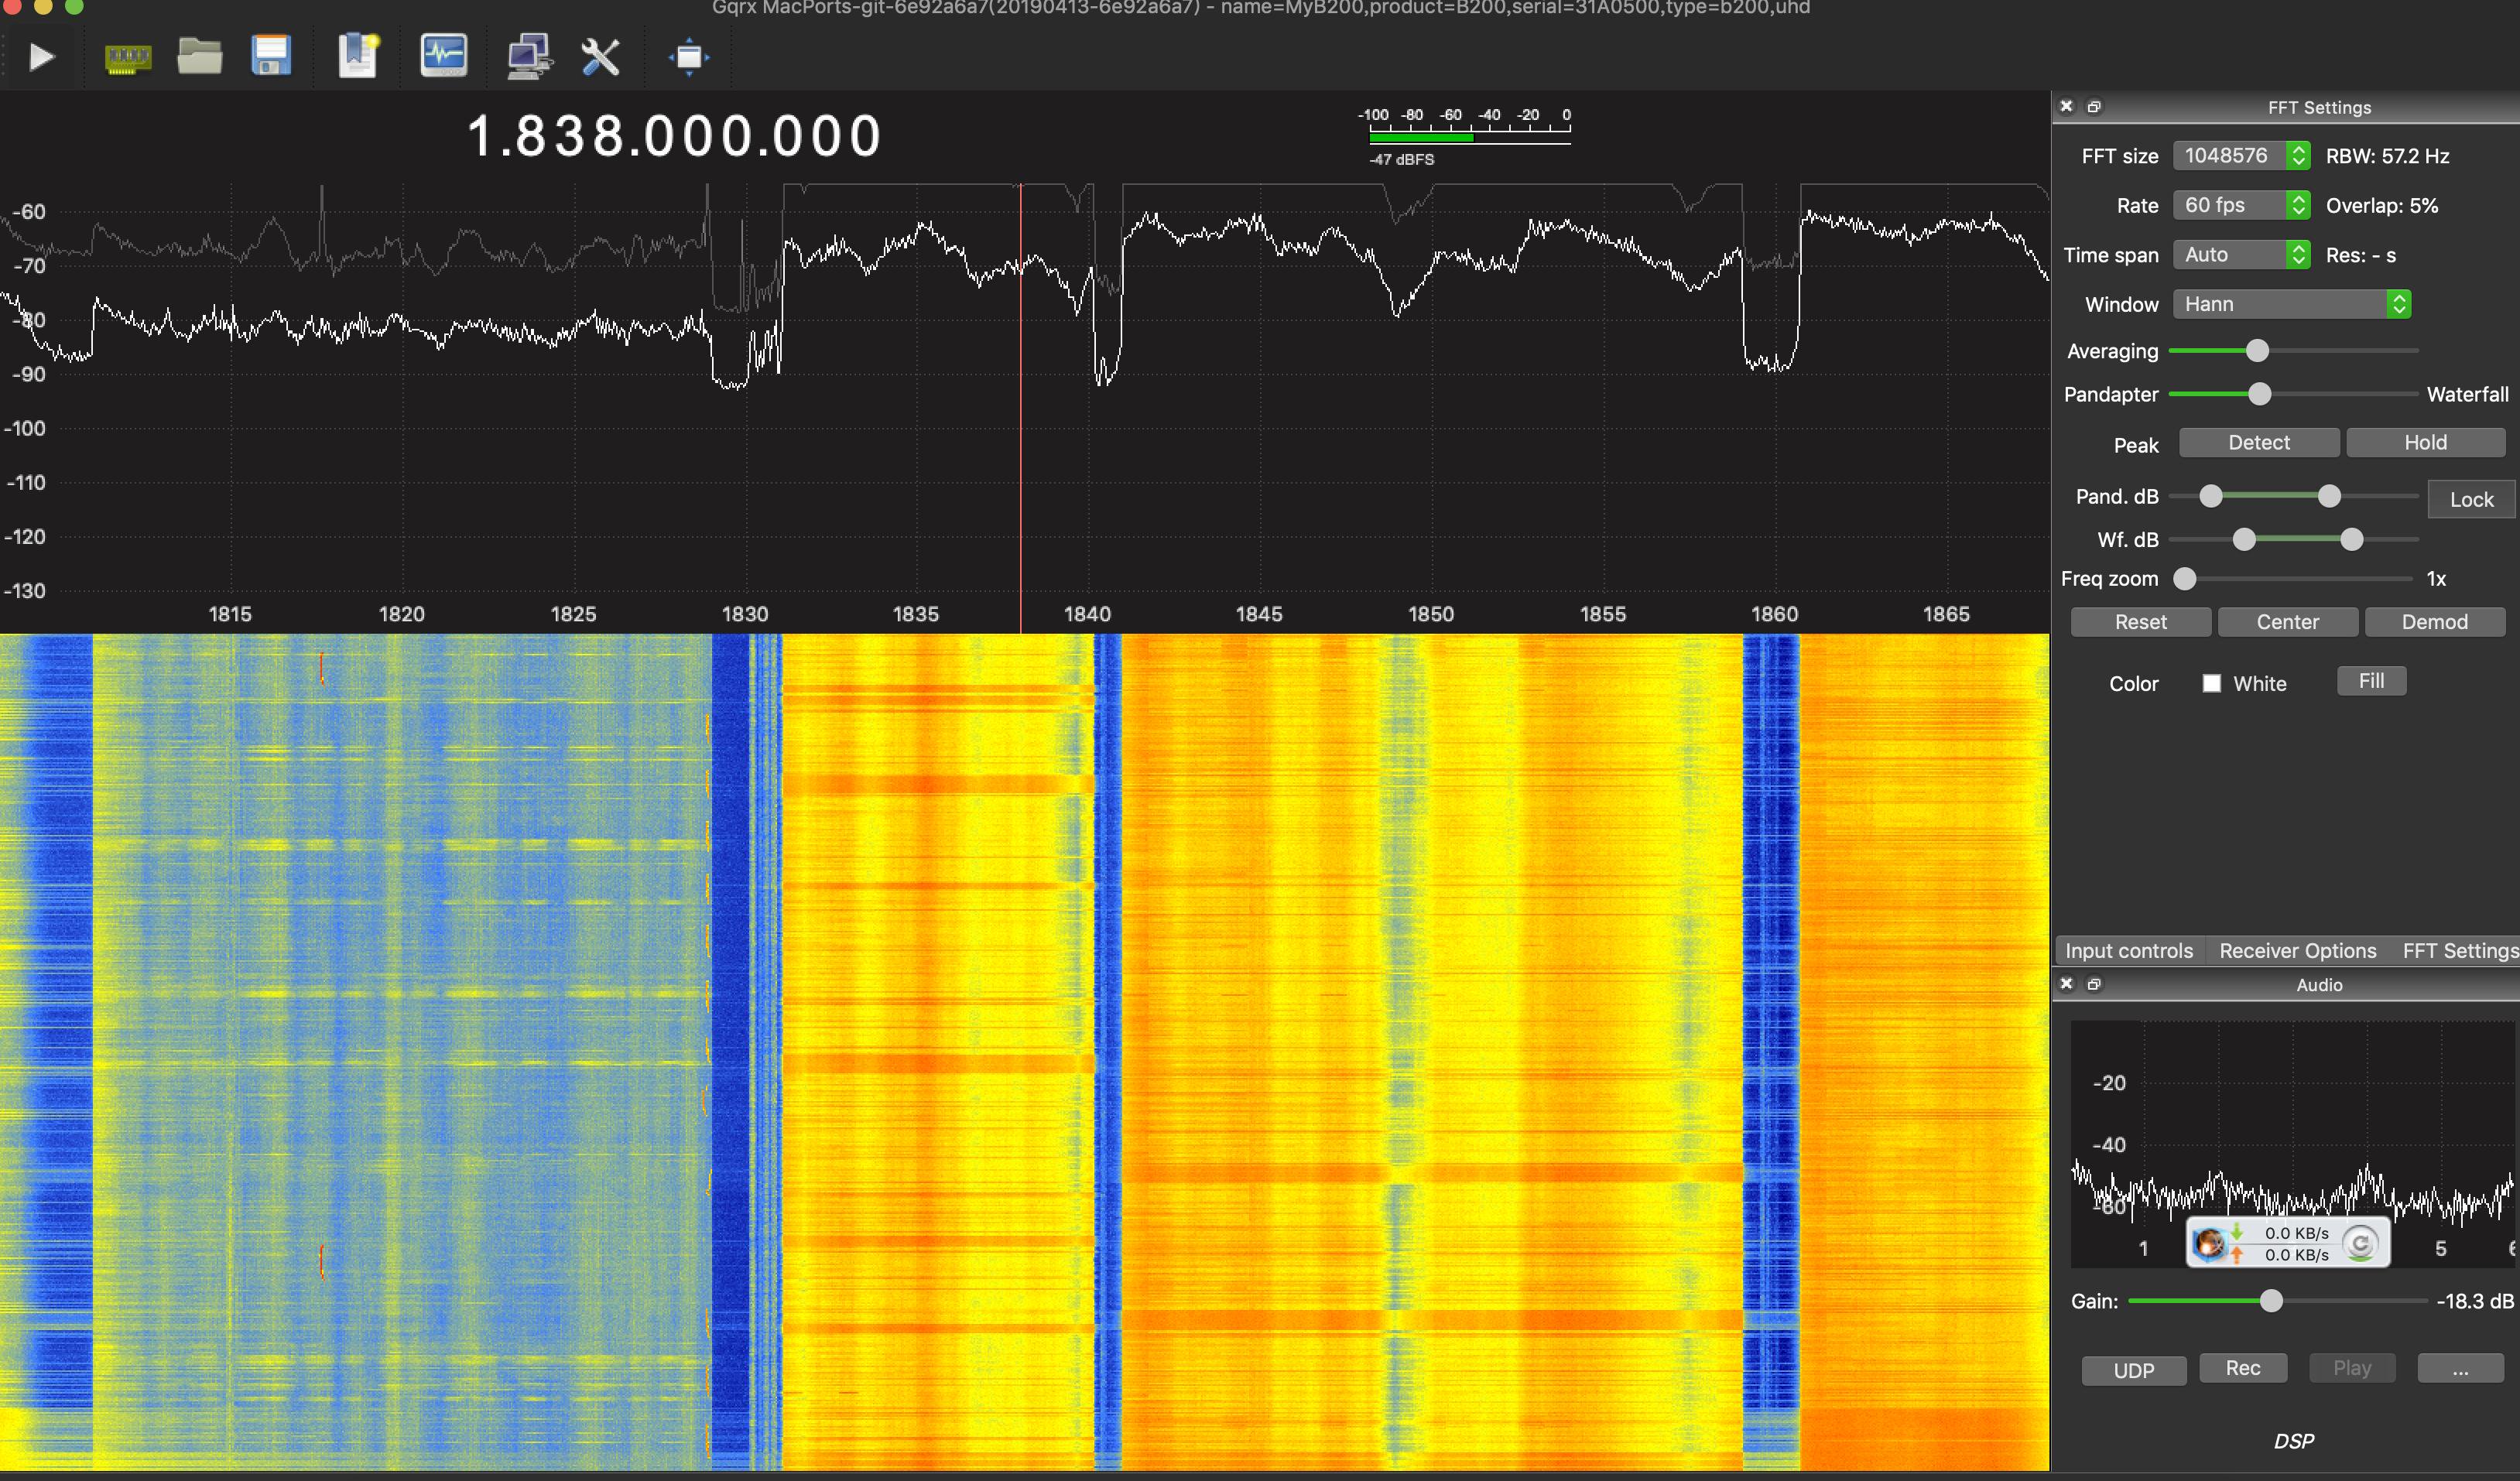Expand the Rate 60 fps dropdown
This screenshot has height=1481, width=2520.
(2240, 205)
